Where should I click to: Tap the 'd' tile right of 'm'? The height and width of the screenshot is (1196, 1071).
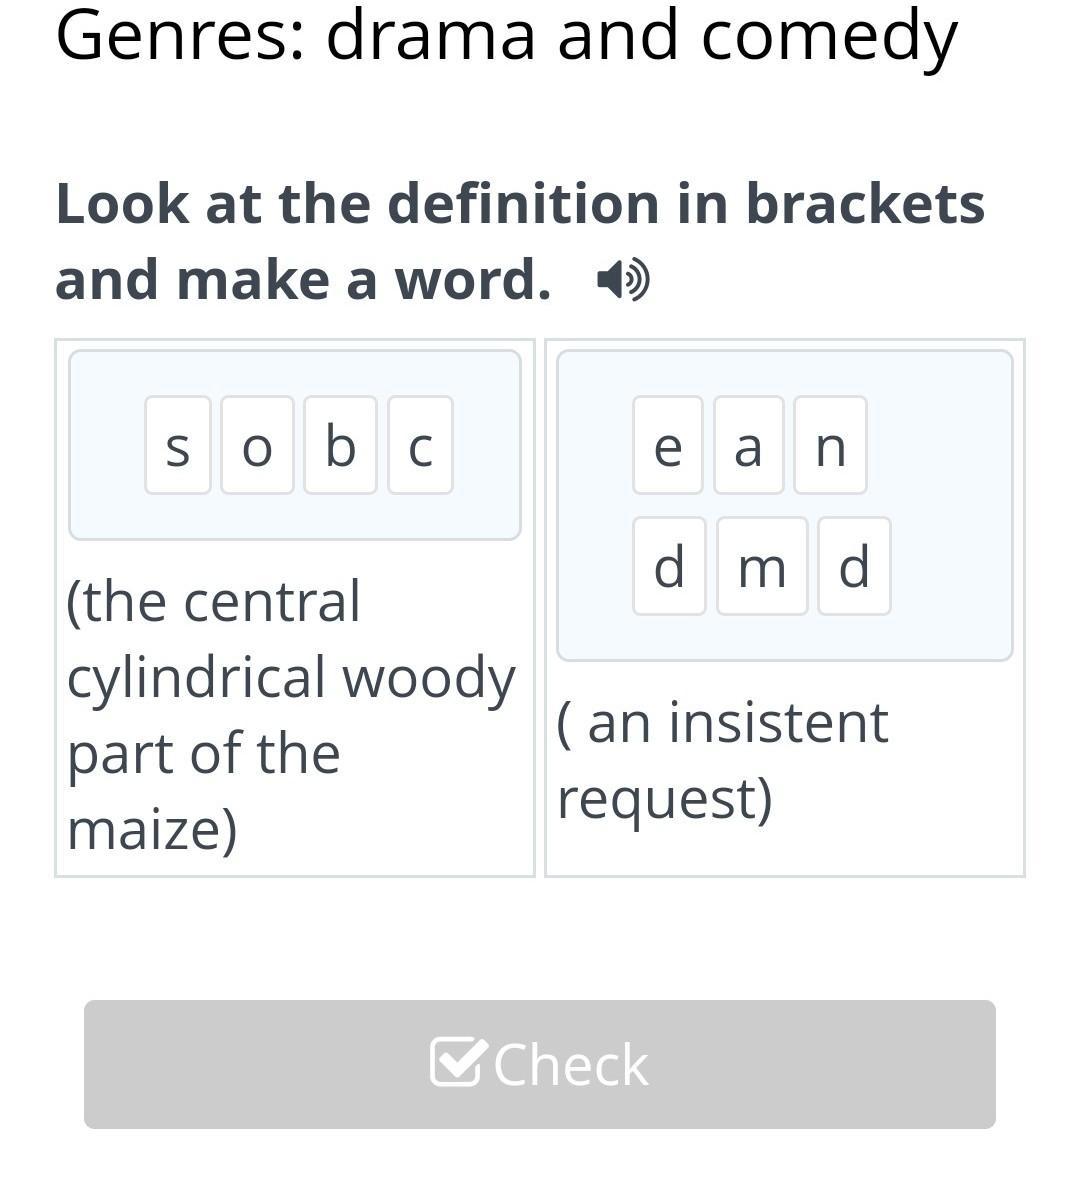pyautogui.click(x=854, y=567)
